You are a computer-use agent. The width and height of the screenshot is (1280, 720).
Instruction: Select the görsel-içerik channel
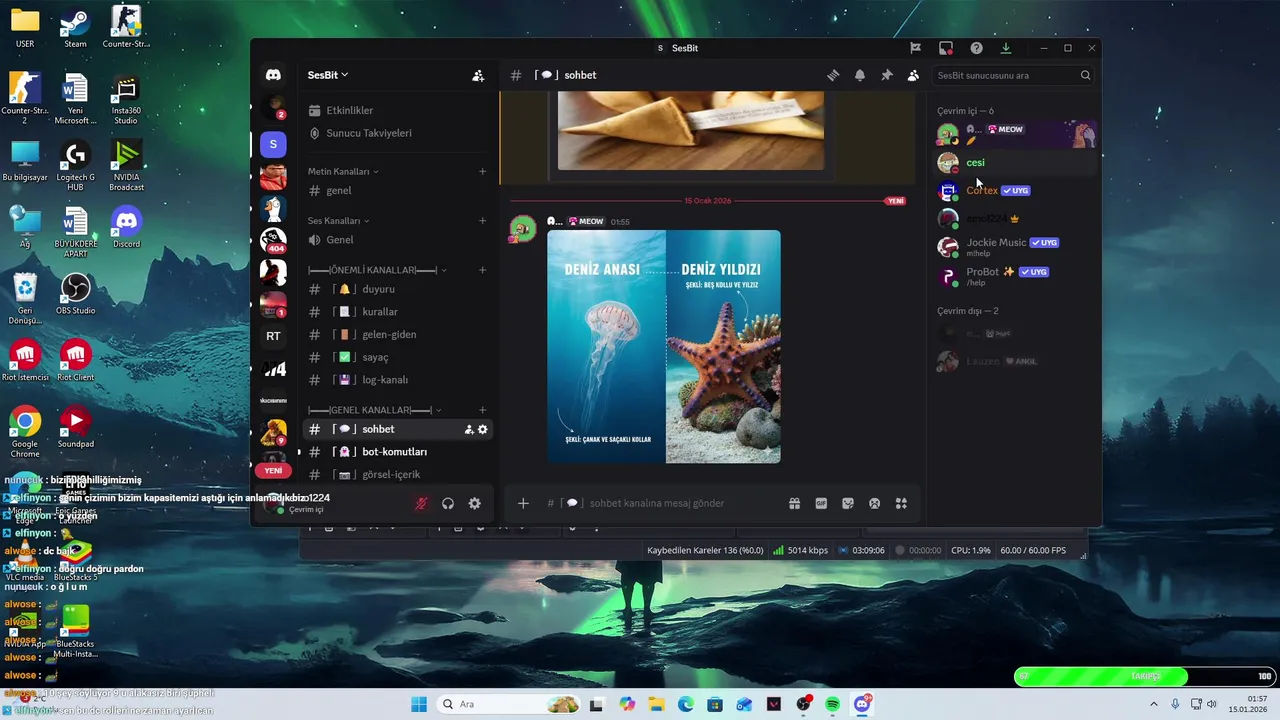398,474
